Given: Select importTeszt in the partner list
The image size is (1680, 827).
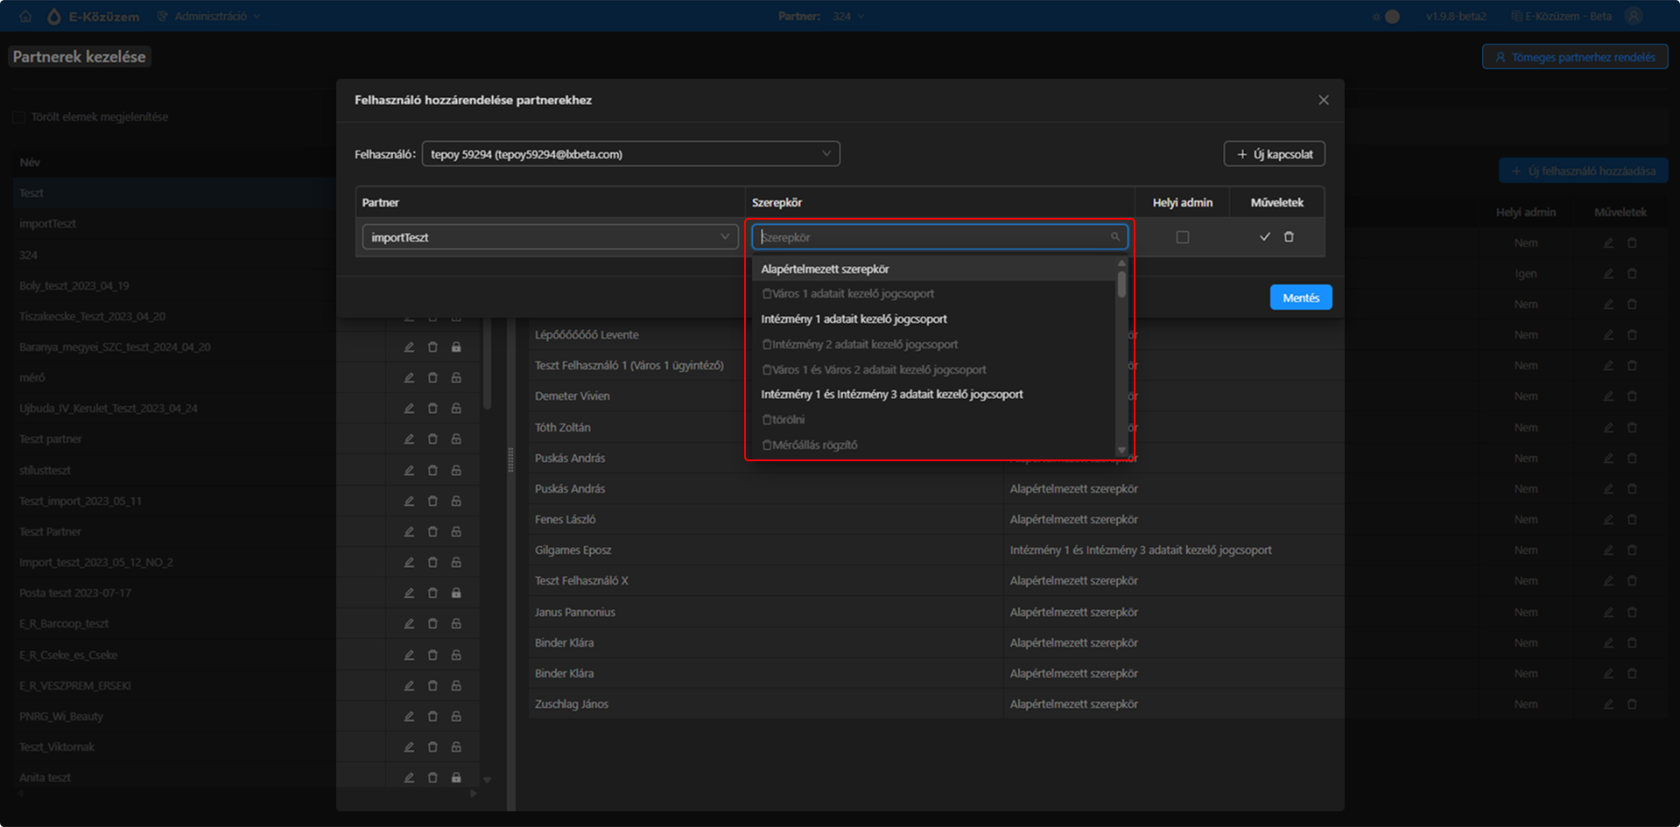Looking at the screenshot, I should tap(47, 224).
